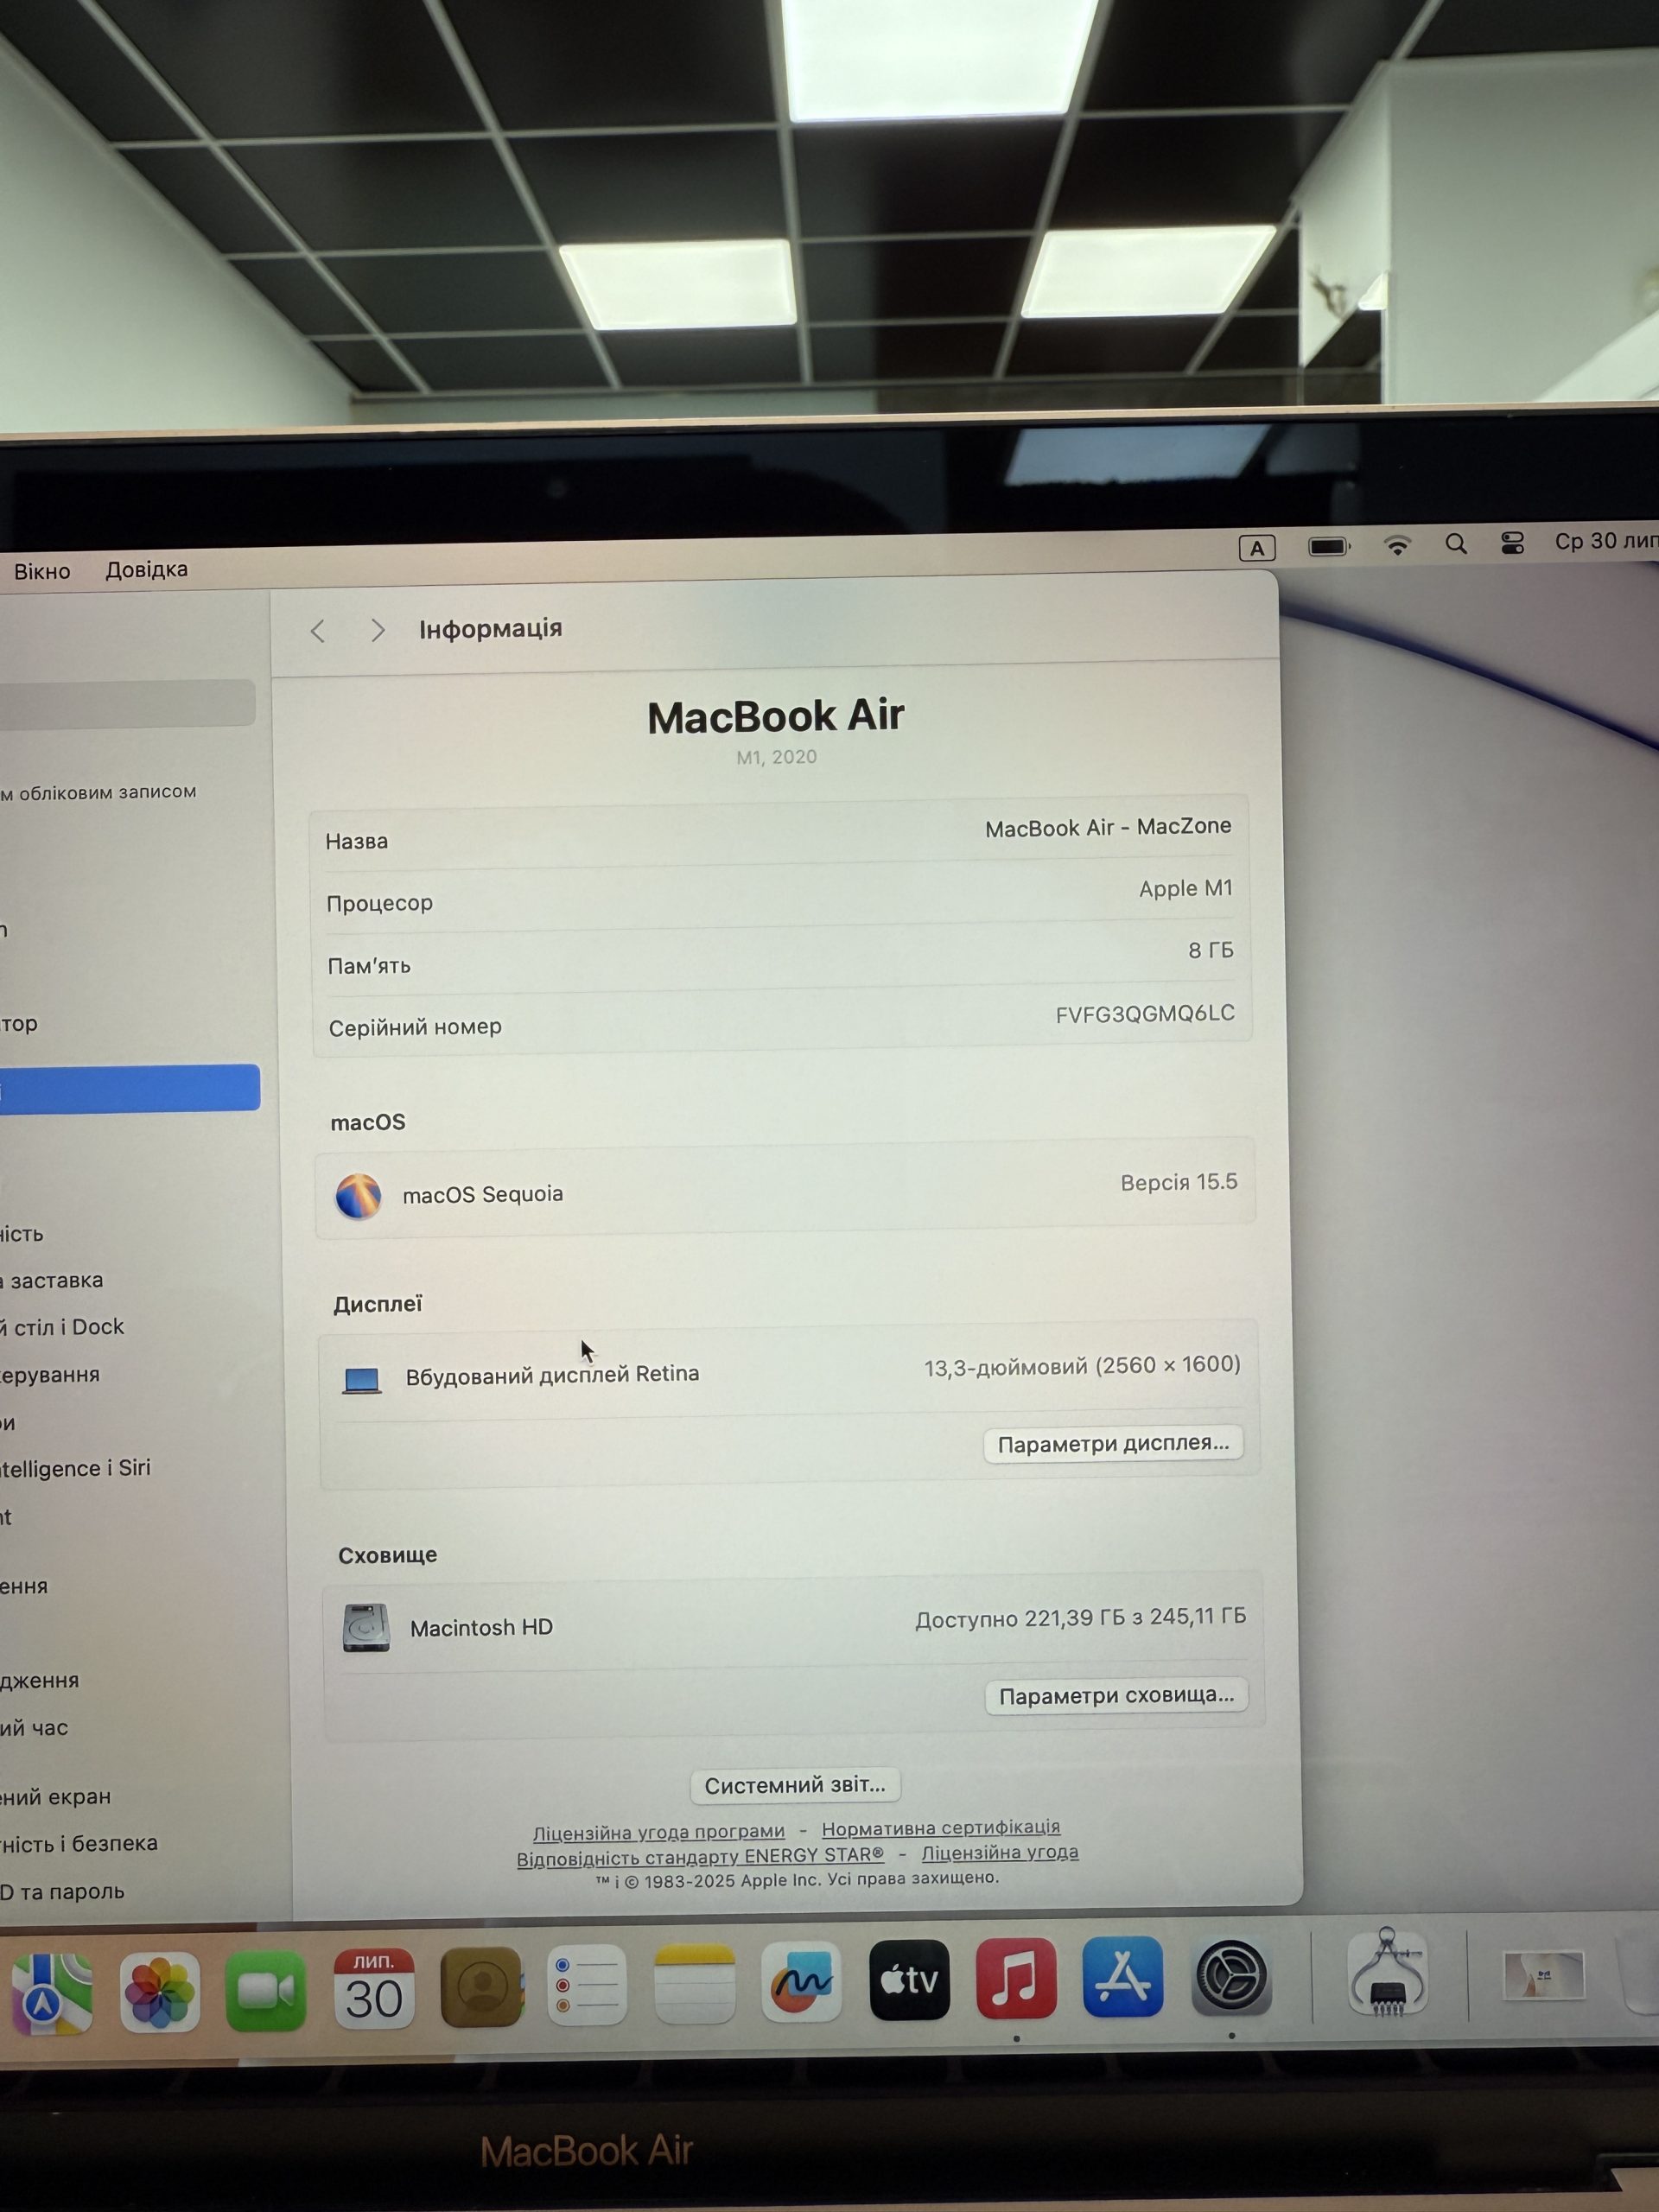
Task: Click the highlighted blue sidebar row
Action: coord(129,1088)
